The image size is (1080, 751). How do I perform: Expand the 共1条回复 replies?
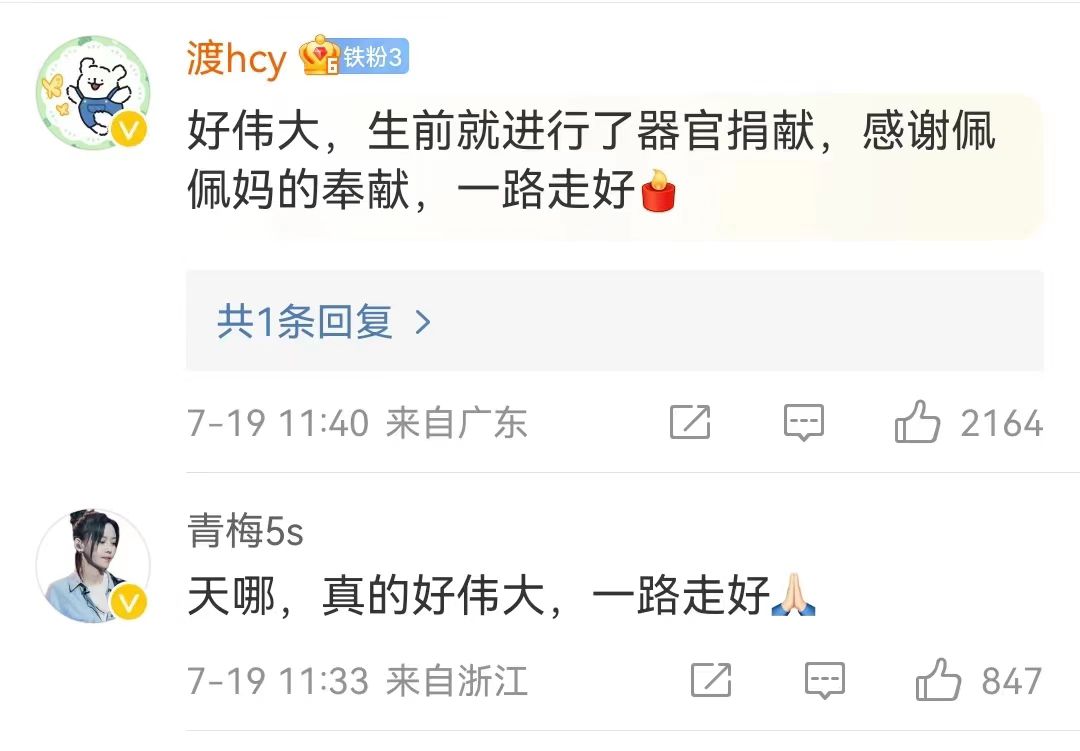click(614, 320)
